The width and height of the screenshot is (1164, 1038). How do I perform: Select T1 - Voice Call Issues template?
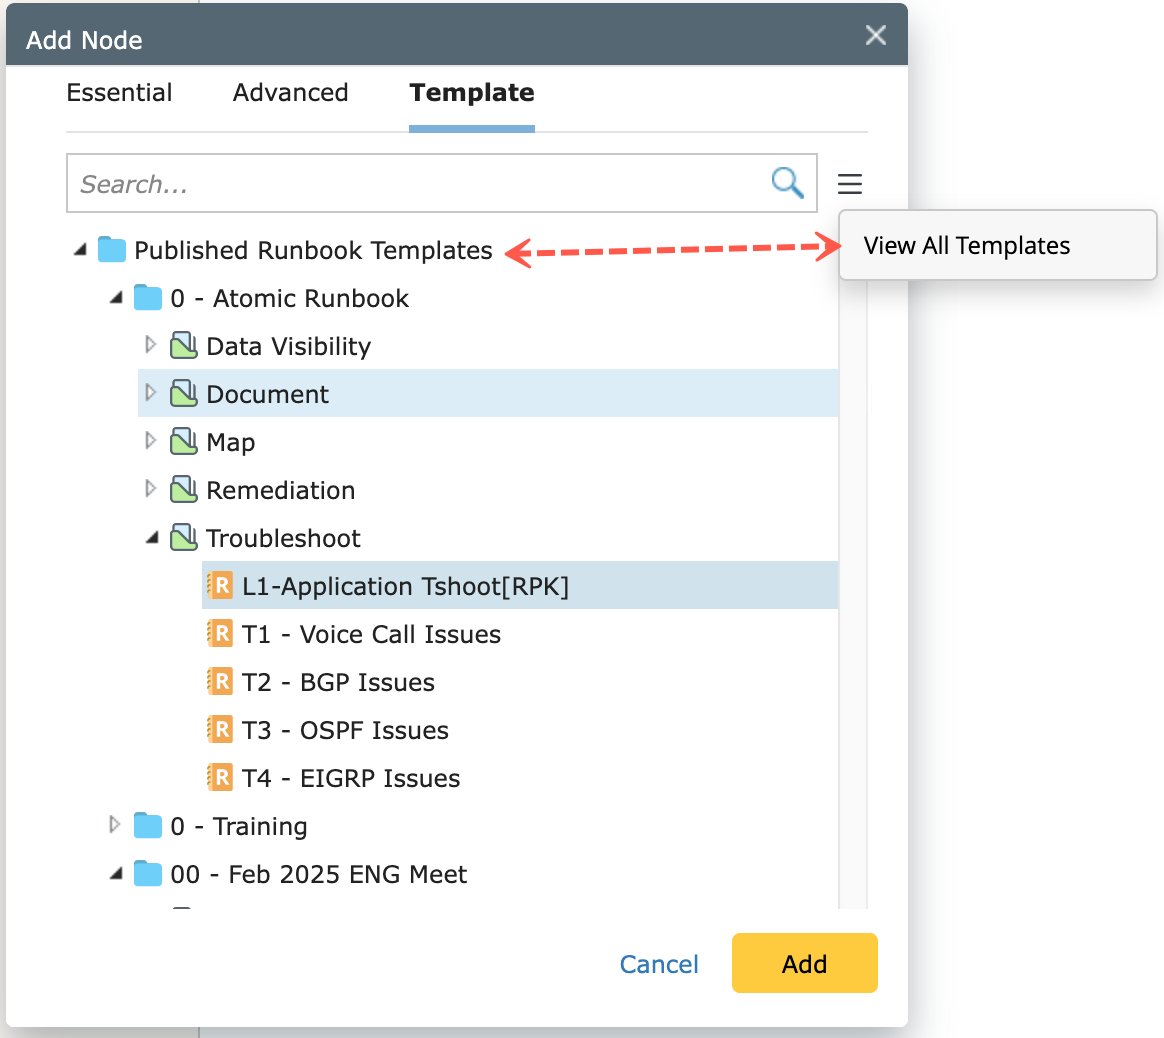click(x=371, y=634)
